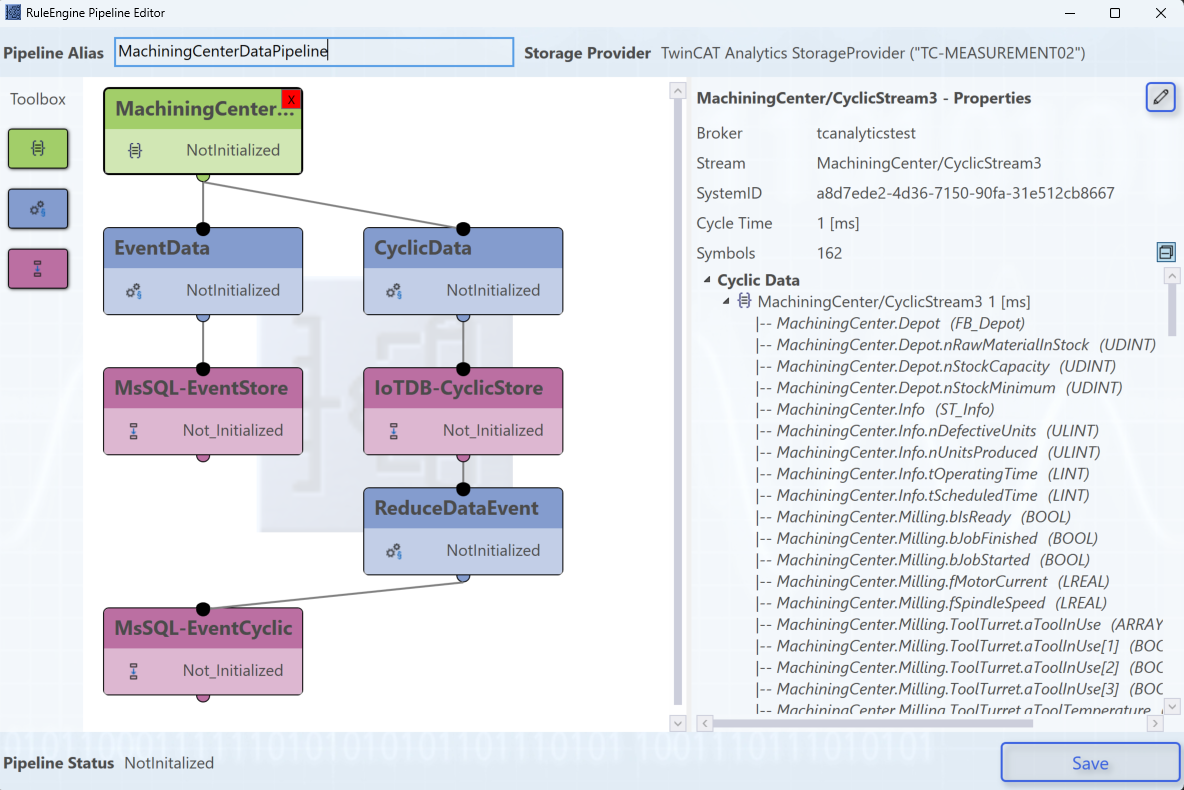Click the input port on MsSQL-EventCyclic node
This screenshot has width=1184, height=790.
pyautogui.click(x=203, y=609)
